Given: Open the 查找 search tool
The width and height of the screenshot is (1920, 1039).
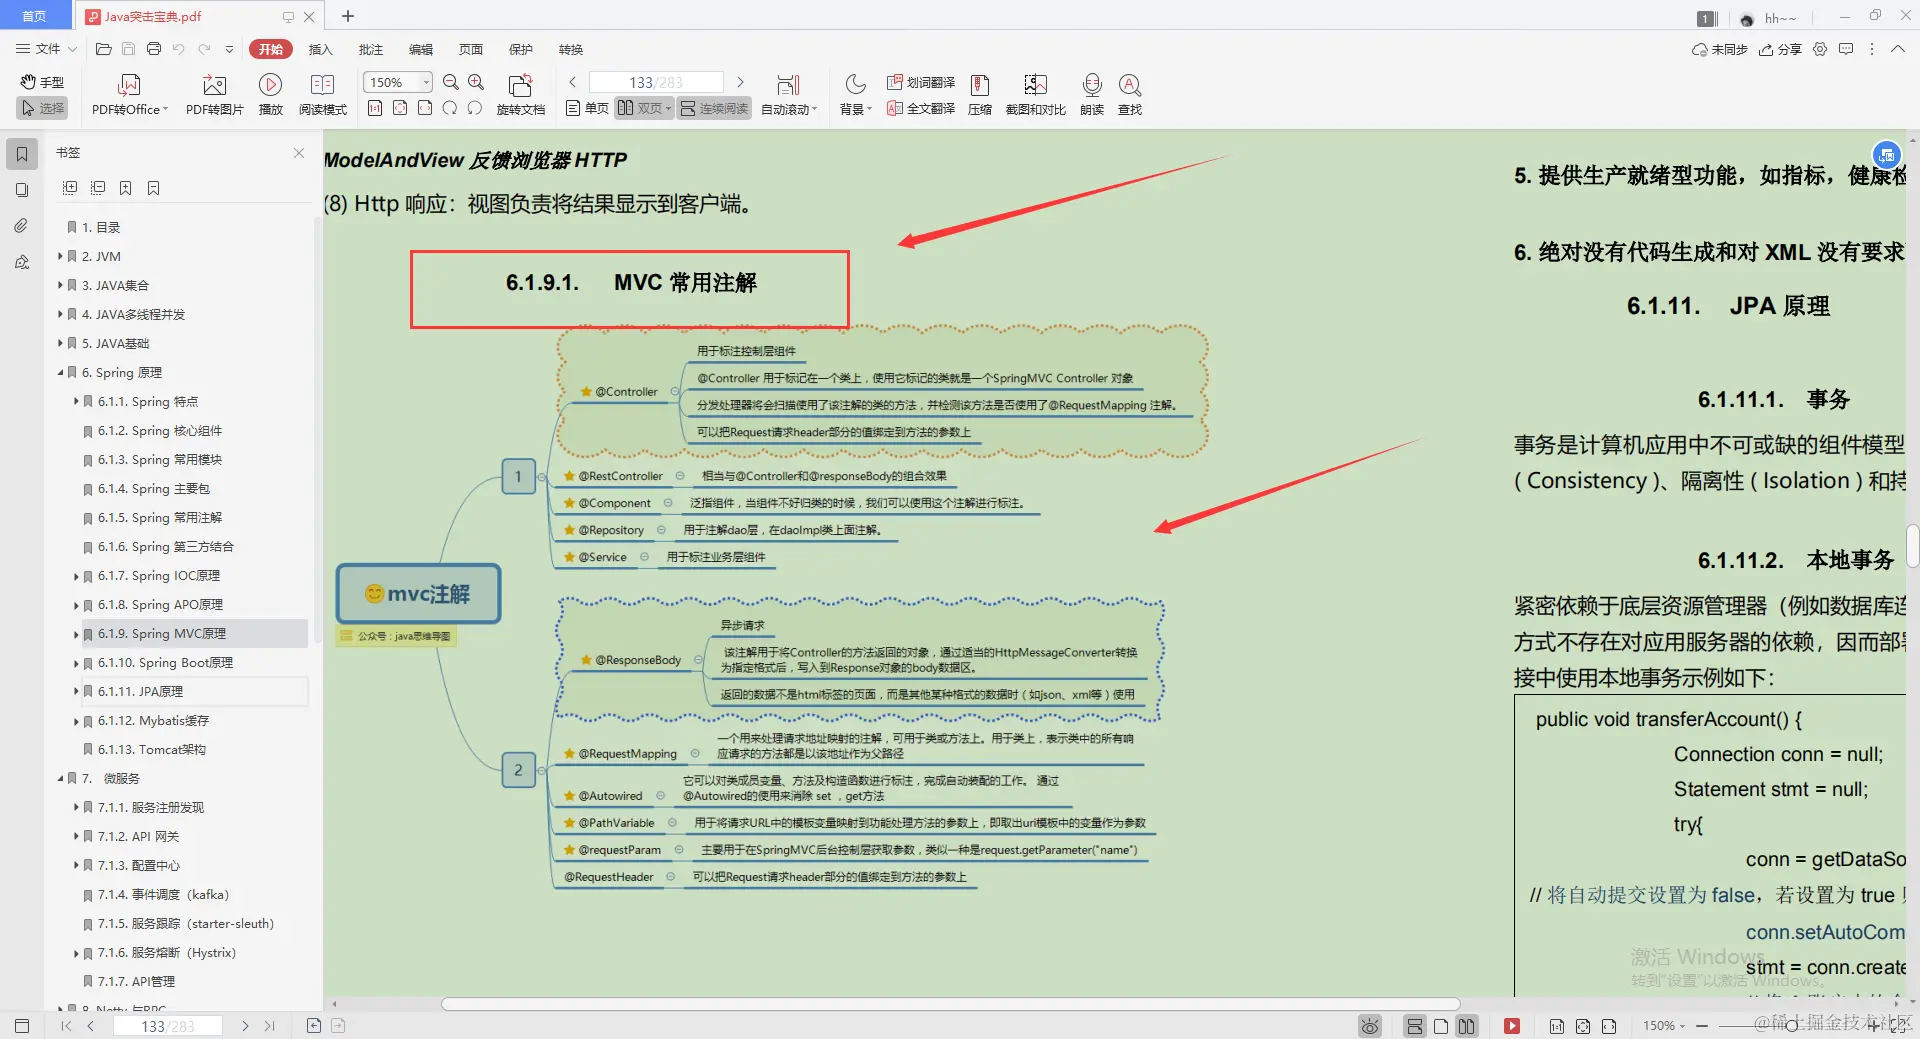Looking at the screenshot, I should pos(1129,93).
